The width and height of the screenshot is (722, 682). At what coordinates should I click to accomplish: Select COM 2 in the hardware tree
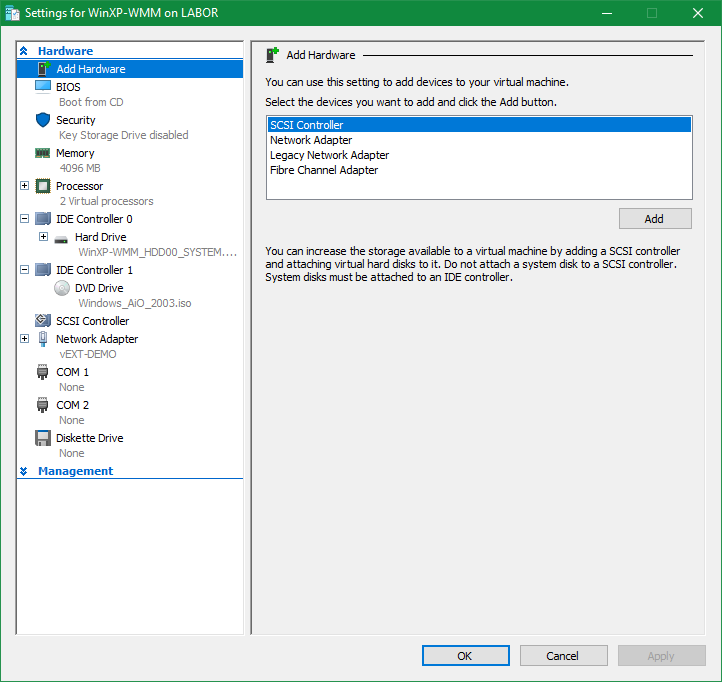[72, 405]
